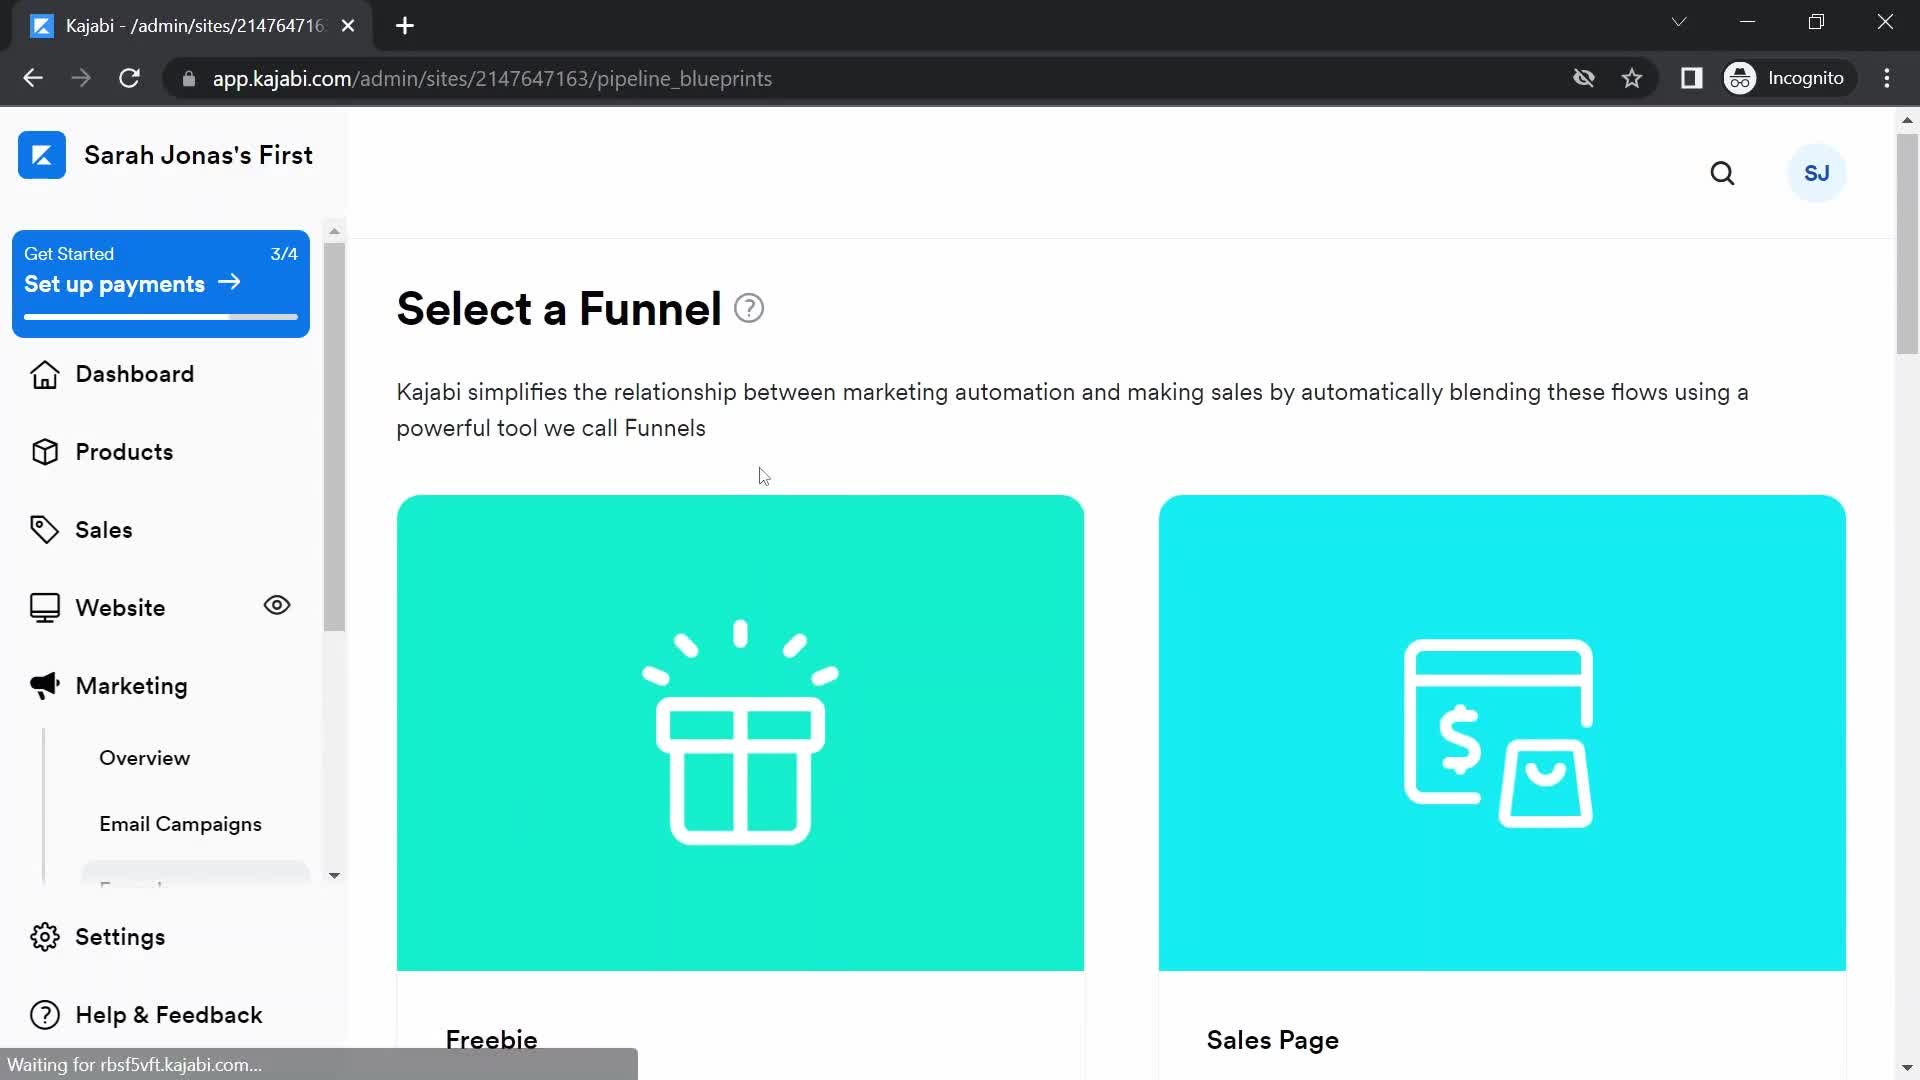Click the Kajabi logo icon
Image resolution: width=1920 pixels, height=1080 pixels.
point(42,155)
